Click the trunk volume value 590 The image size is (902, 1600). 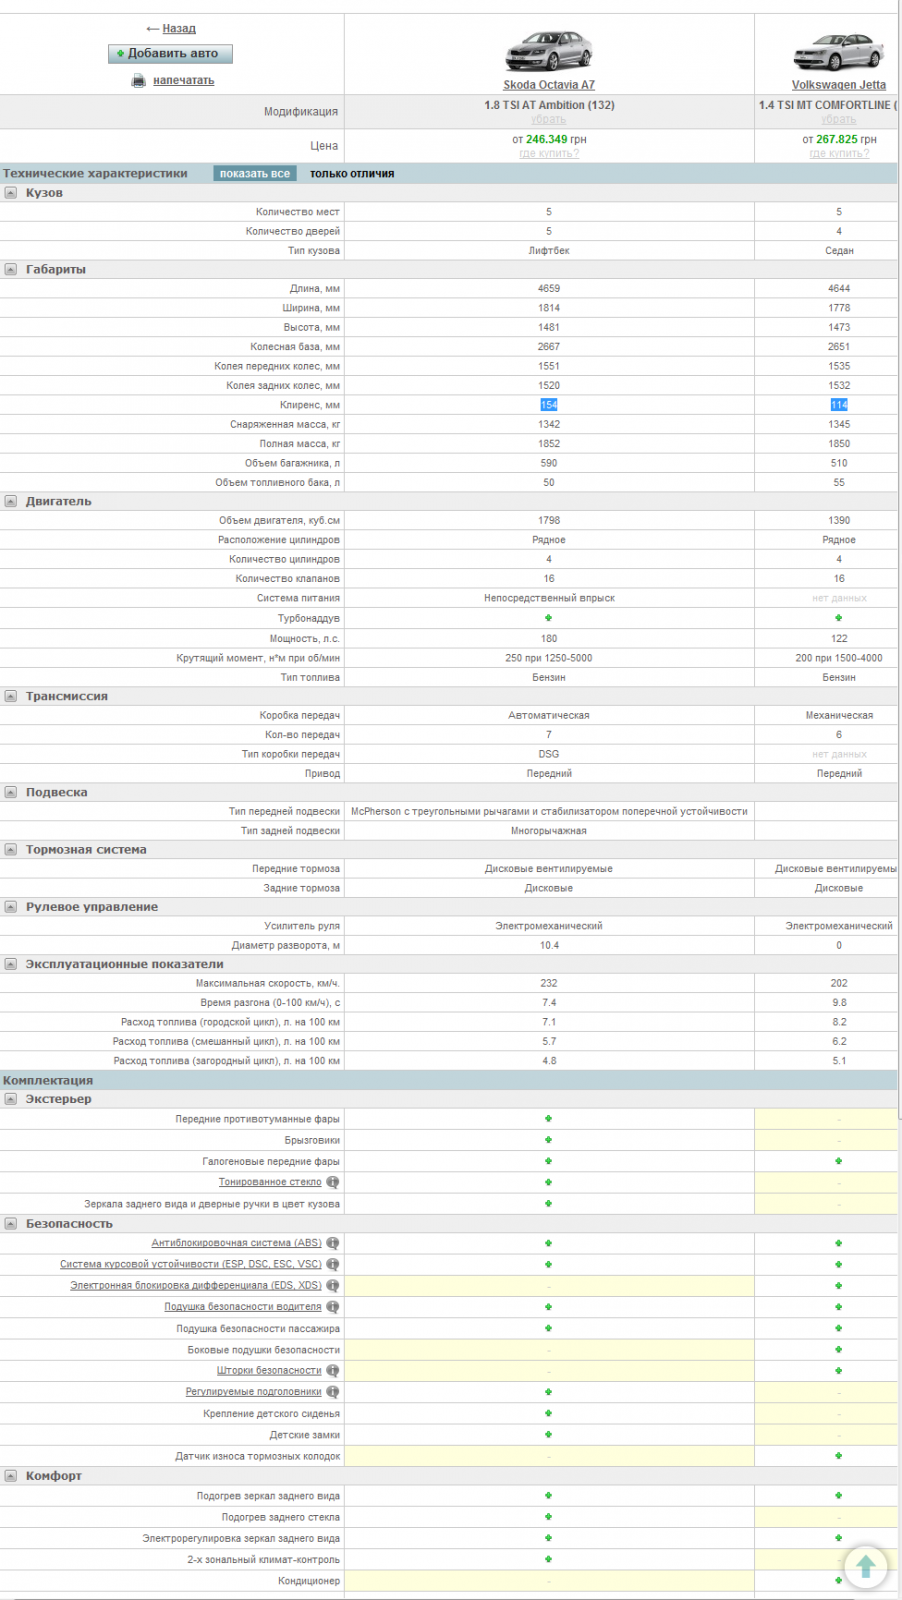[549, 463]
